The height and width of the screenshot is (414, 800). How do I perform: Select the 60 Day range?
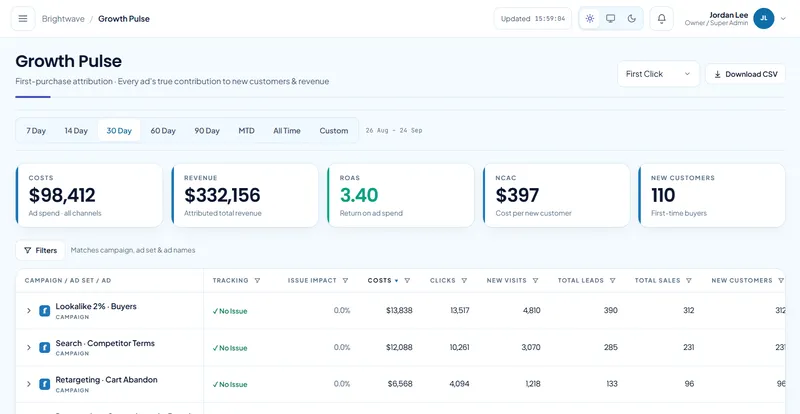point(163,131)
